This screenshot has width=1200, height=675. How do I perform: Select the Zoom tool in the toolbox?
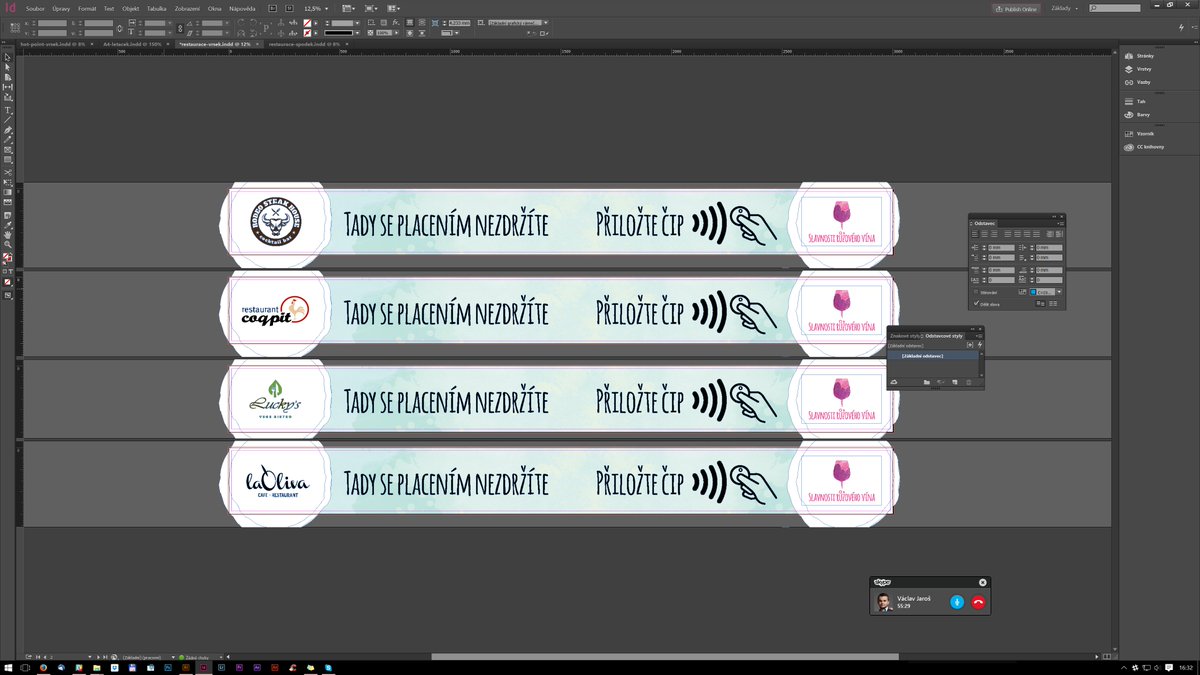(8, 244)
